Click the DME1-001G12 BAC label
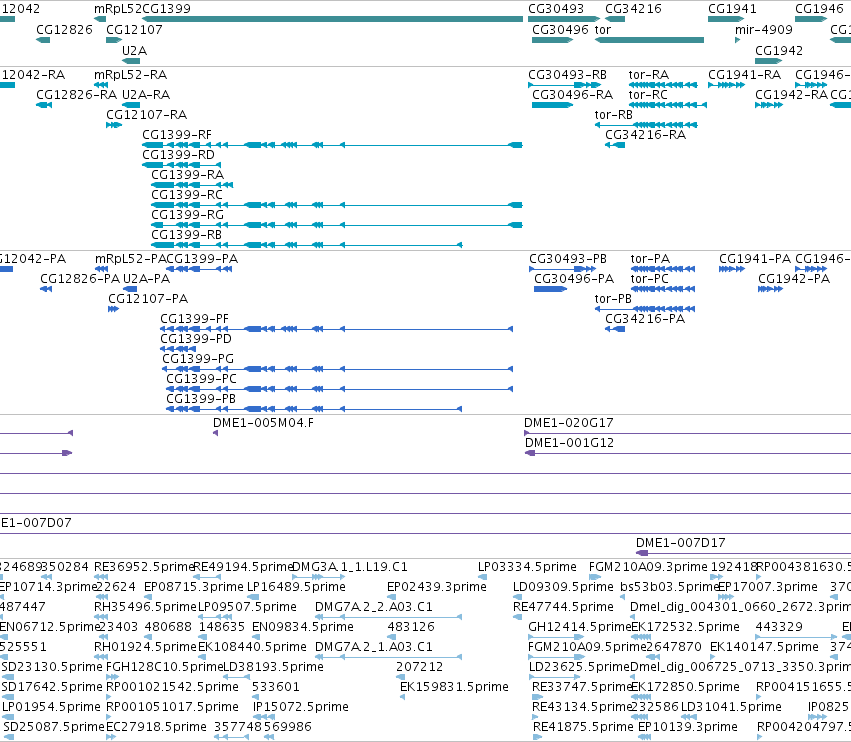Image resolution: width=851 pixels, height=742 pixels. 569,443
